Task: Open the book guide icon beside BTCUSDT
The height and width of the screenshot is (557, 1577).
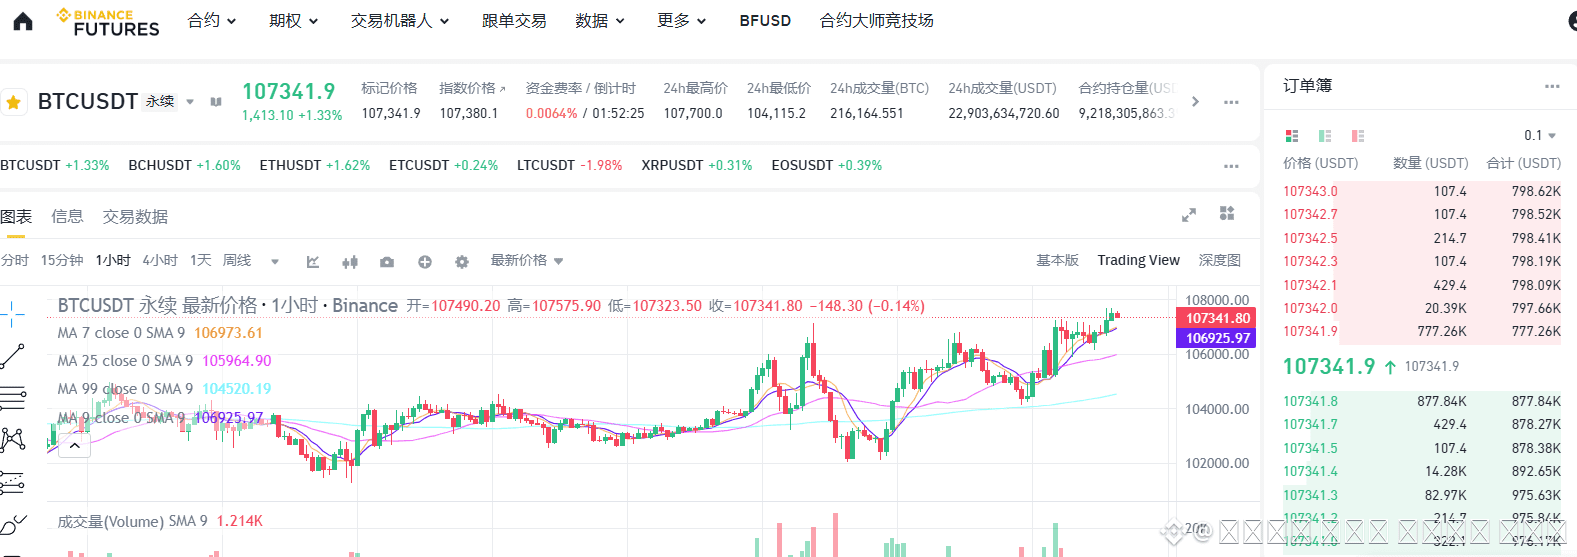Action: point(216,102)
